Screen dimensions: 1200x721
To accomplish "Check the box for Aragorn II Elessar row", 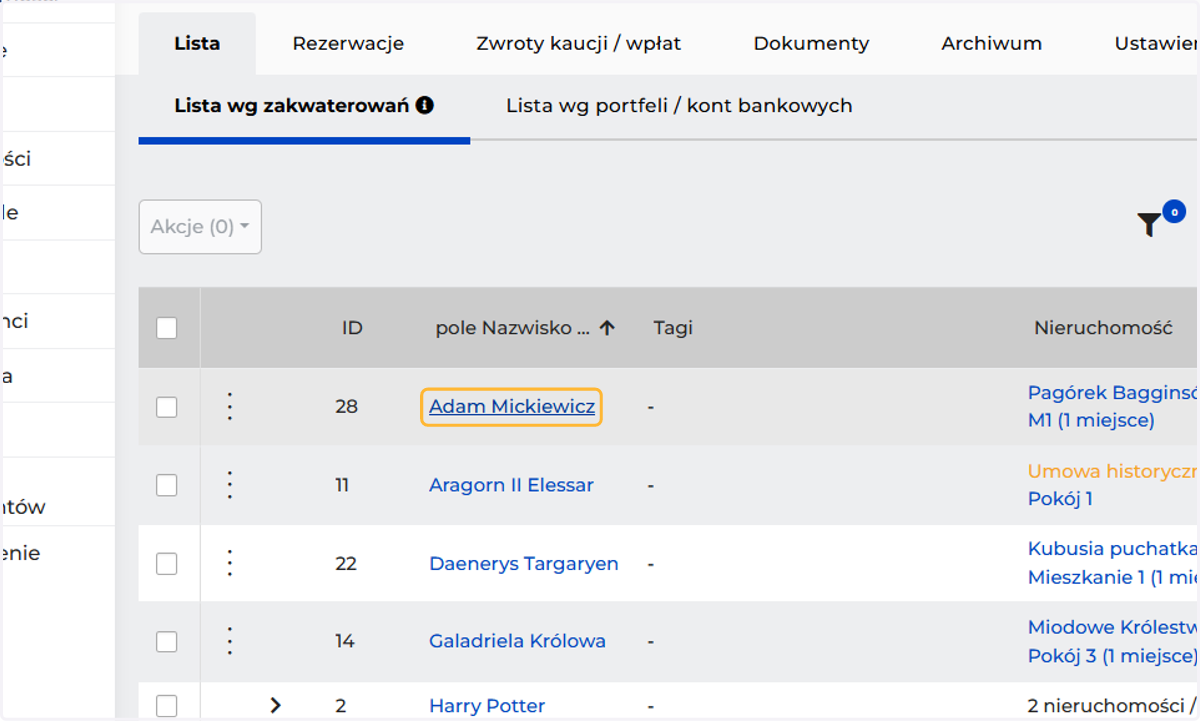I will point(167,485).
